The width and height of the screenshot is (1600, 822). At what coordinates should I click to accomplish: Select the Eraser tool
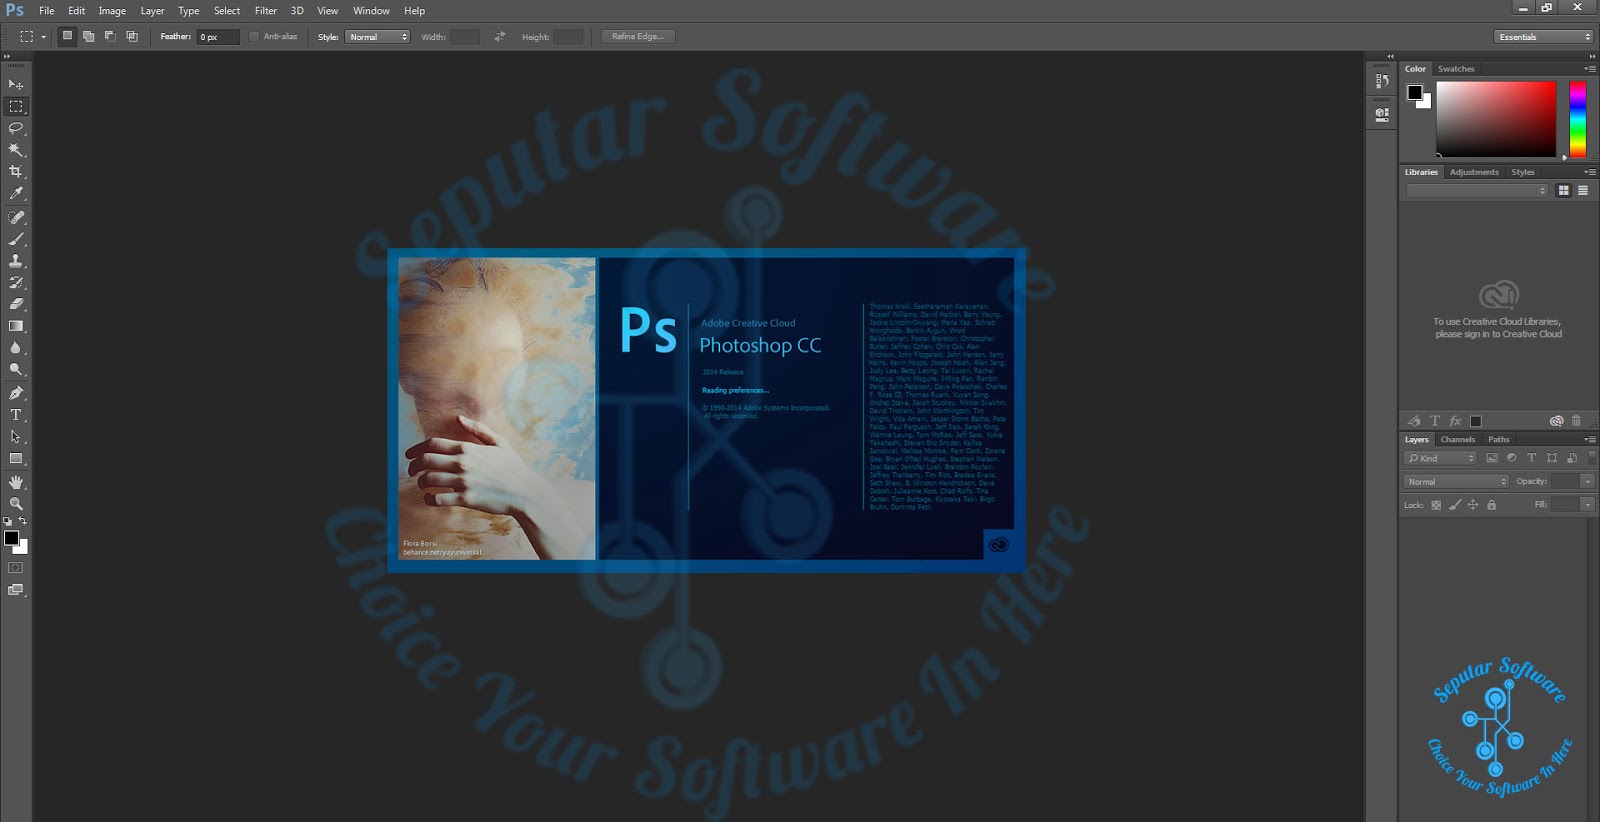16,304
